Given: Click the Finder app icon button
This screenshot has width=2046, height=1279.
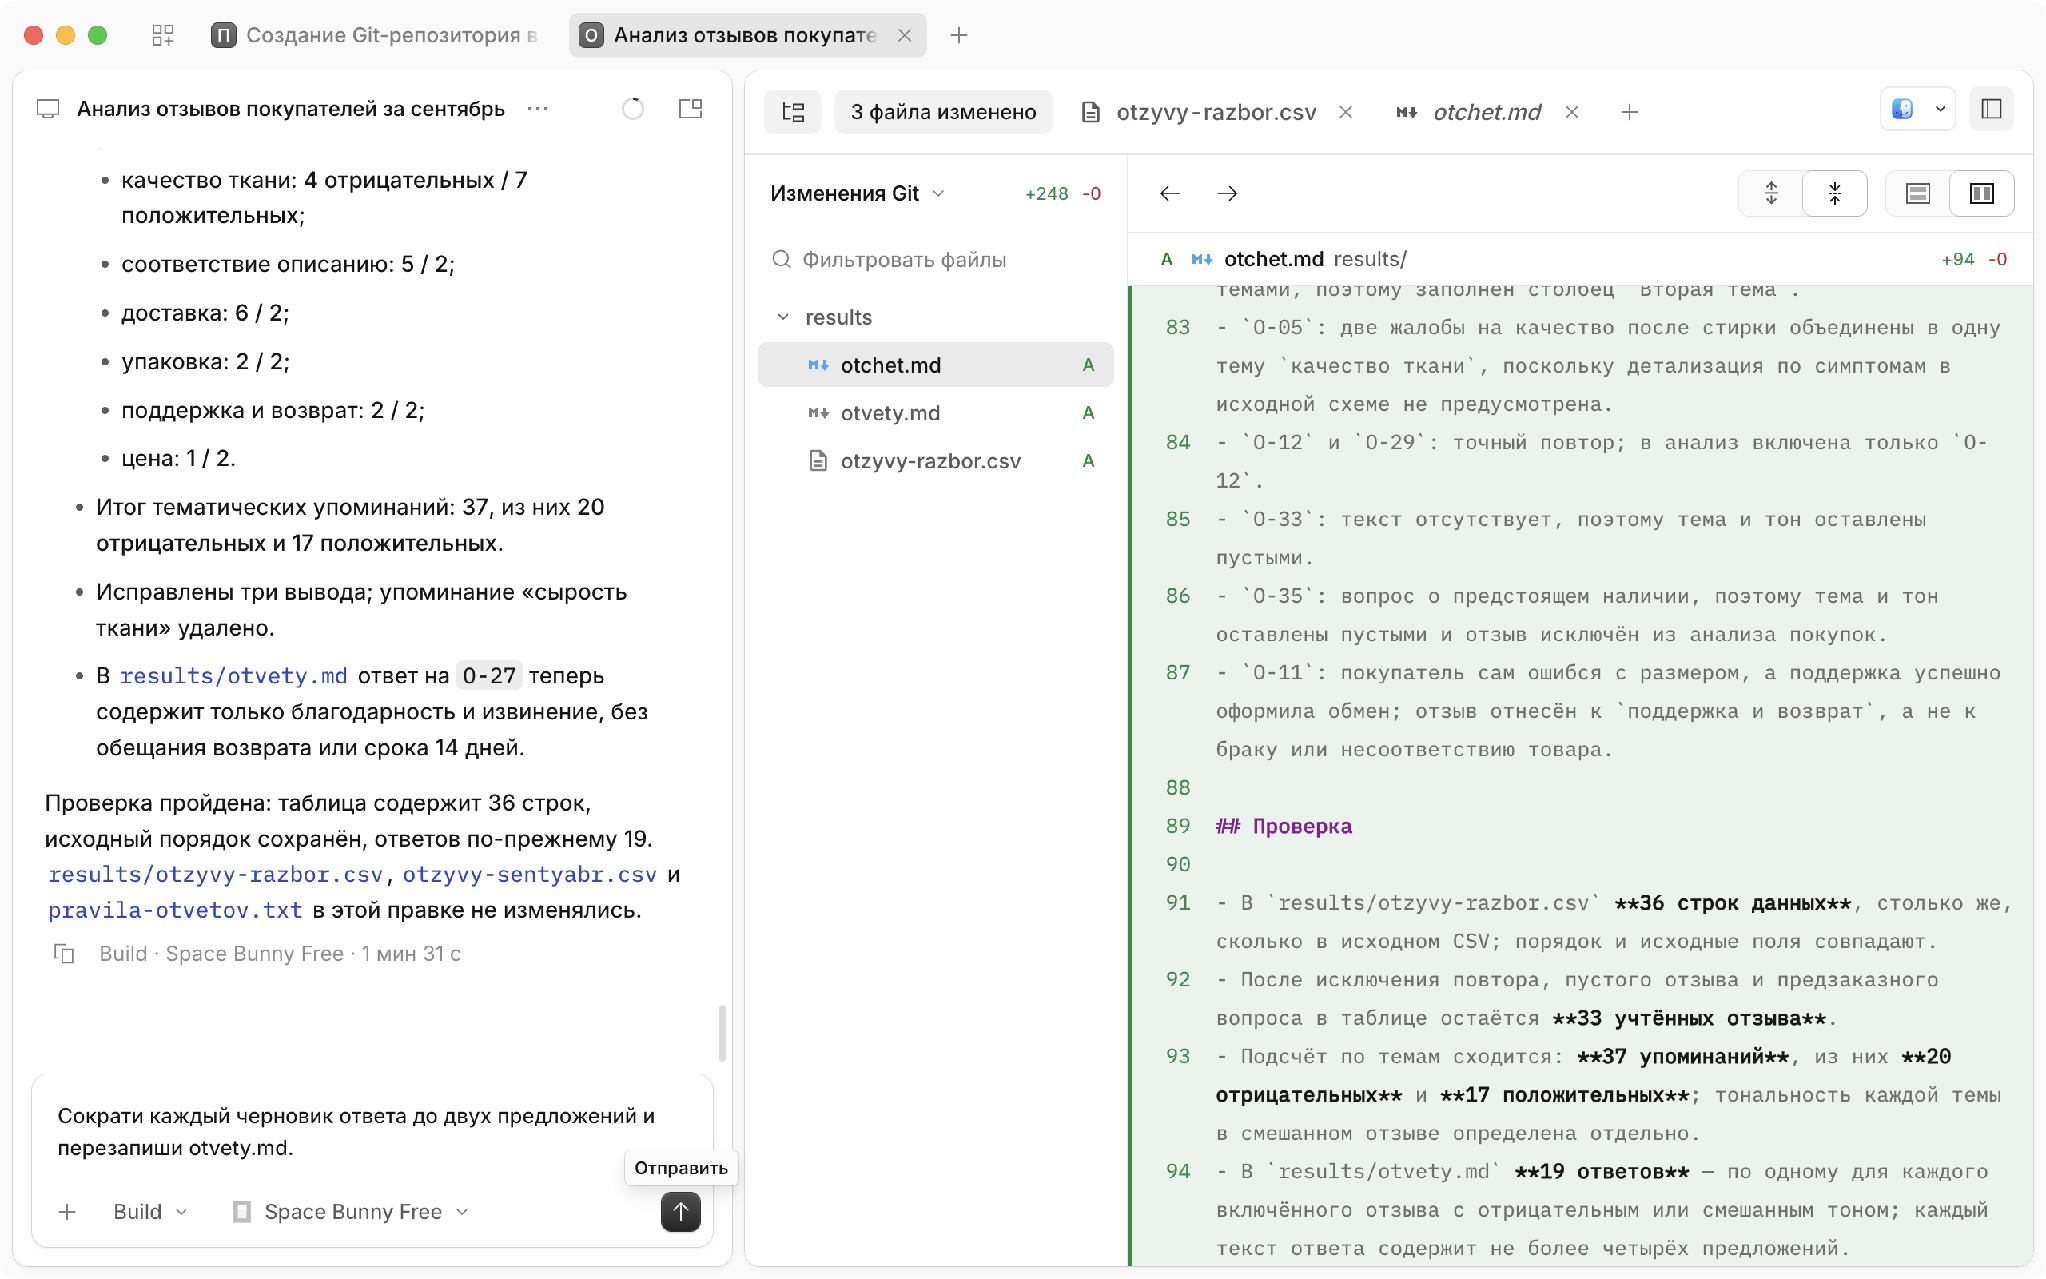Looking at the screenshot, I should tap(1903, 109).
